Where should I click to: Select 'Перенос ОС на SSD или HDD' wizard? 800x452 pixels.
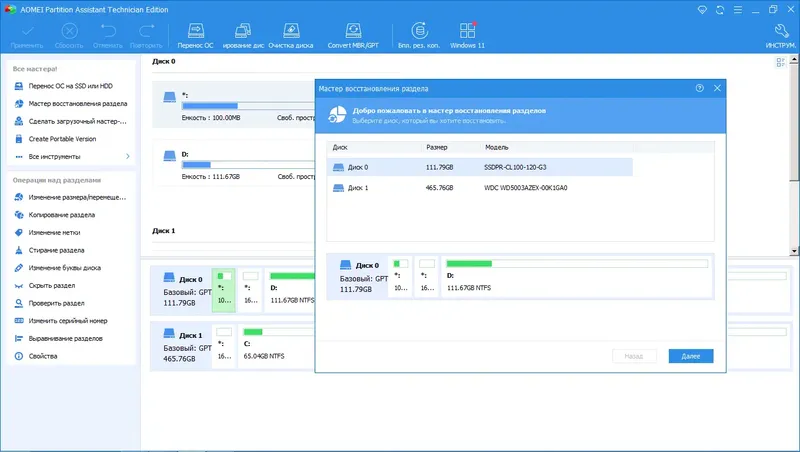coord(71,86)
